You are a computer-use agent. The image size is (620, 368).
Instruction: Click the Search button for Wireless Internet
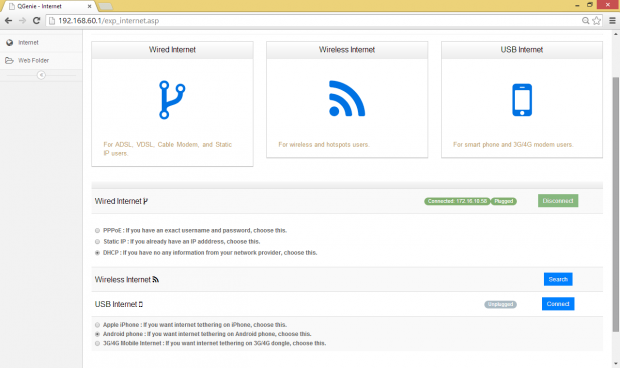[x=558, y=279]
